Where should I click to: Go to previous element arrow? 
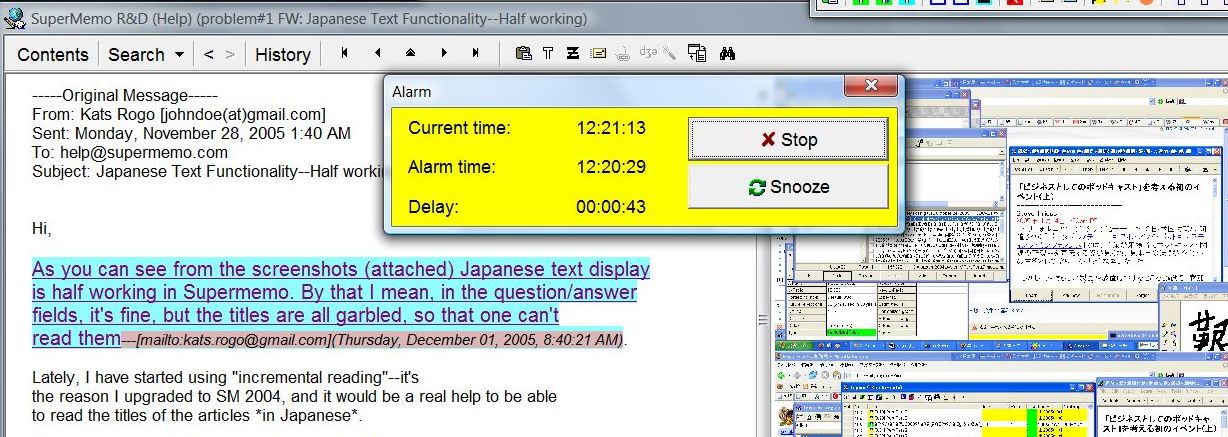coord(377,54)
